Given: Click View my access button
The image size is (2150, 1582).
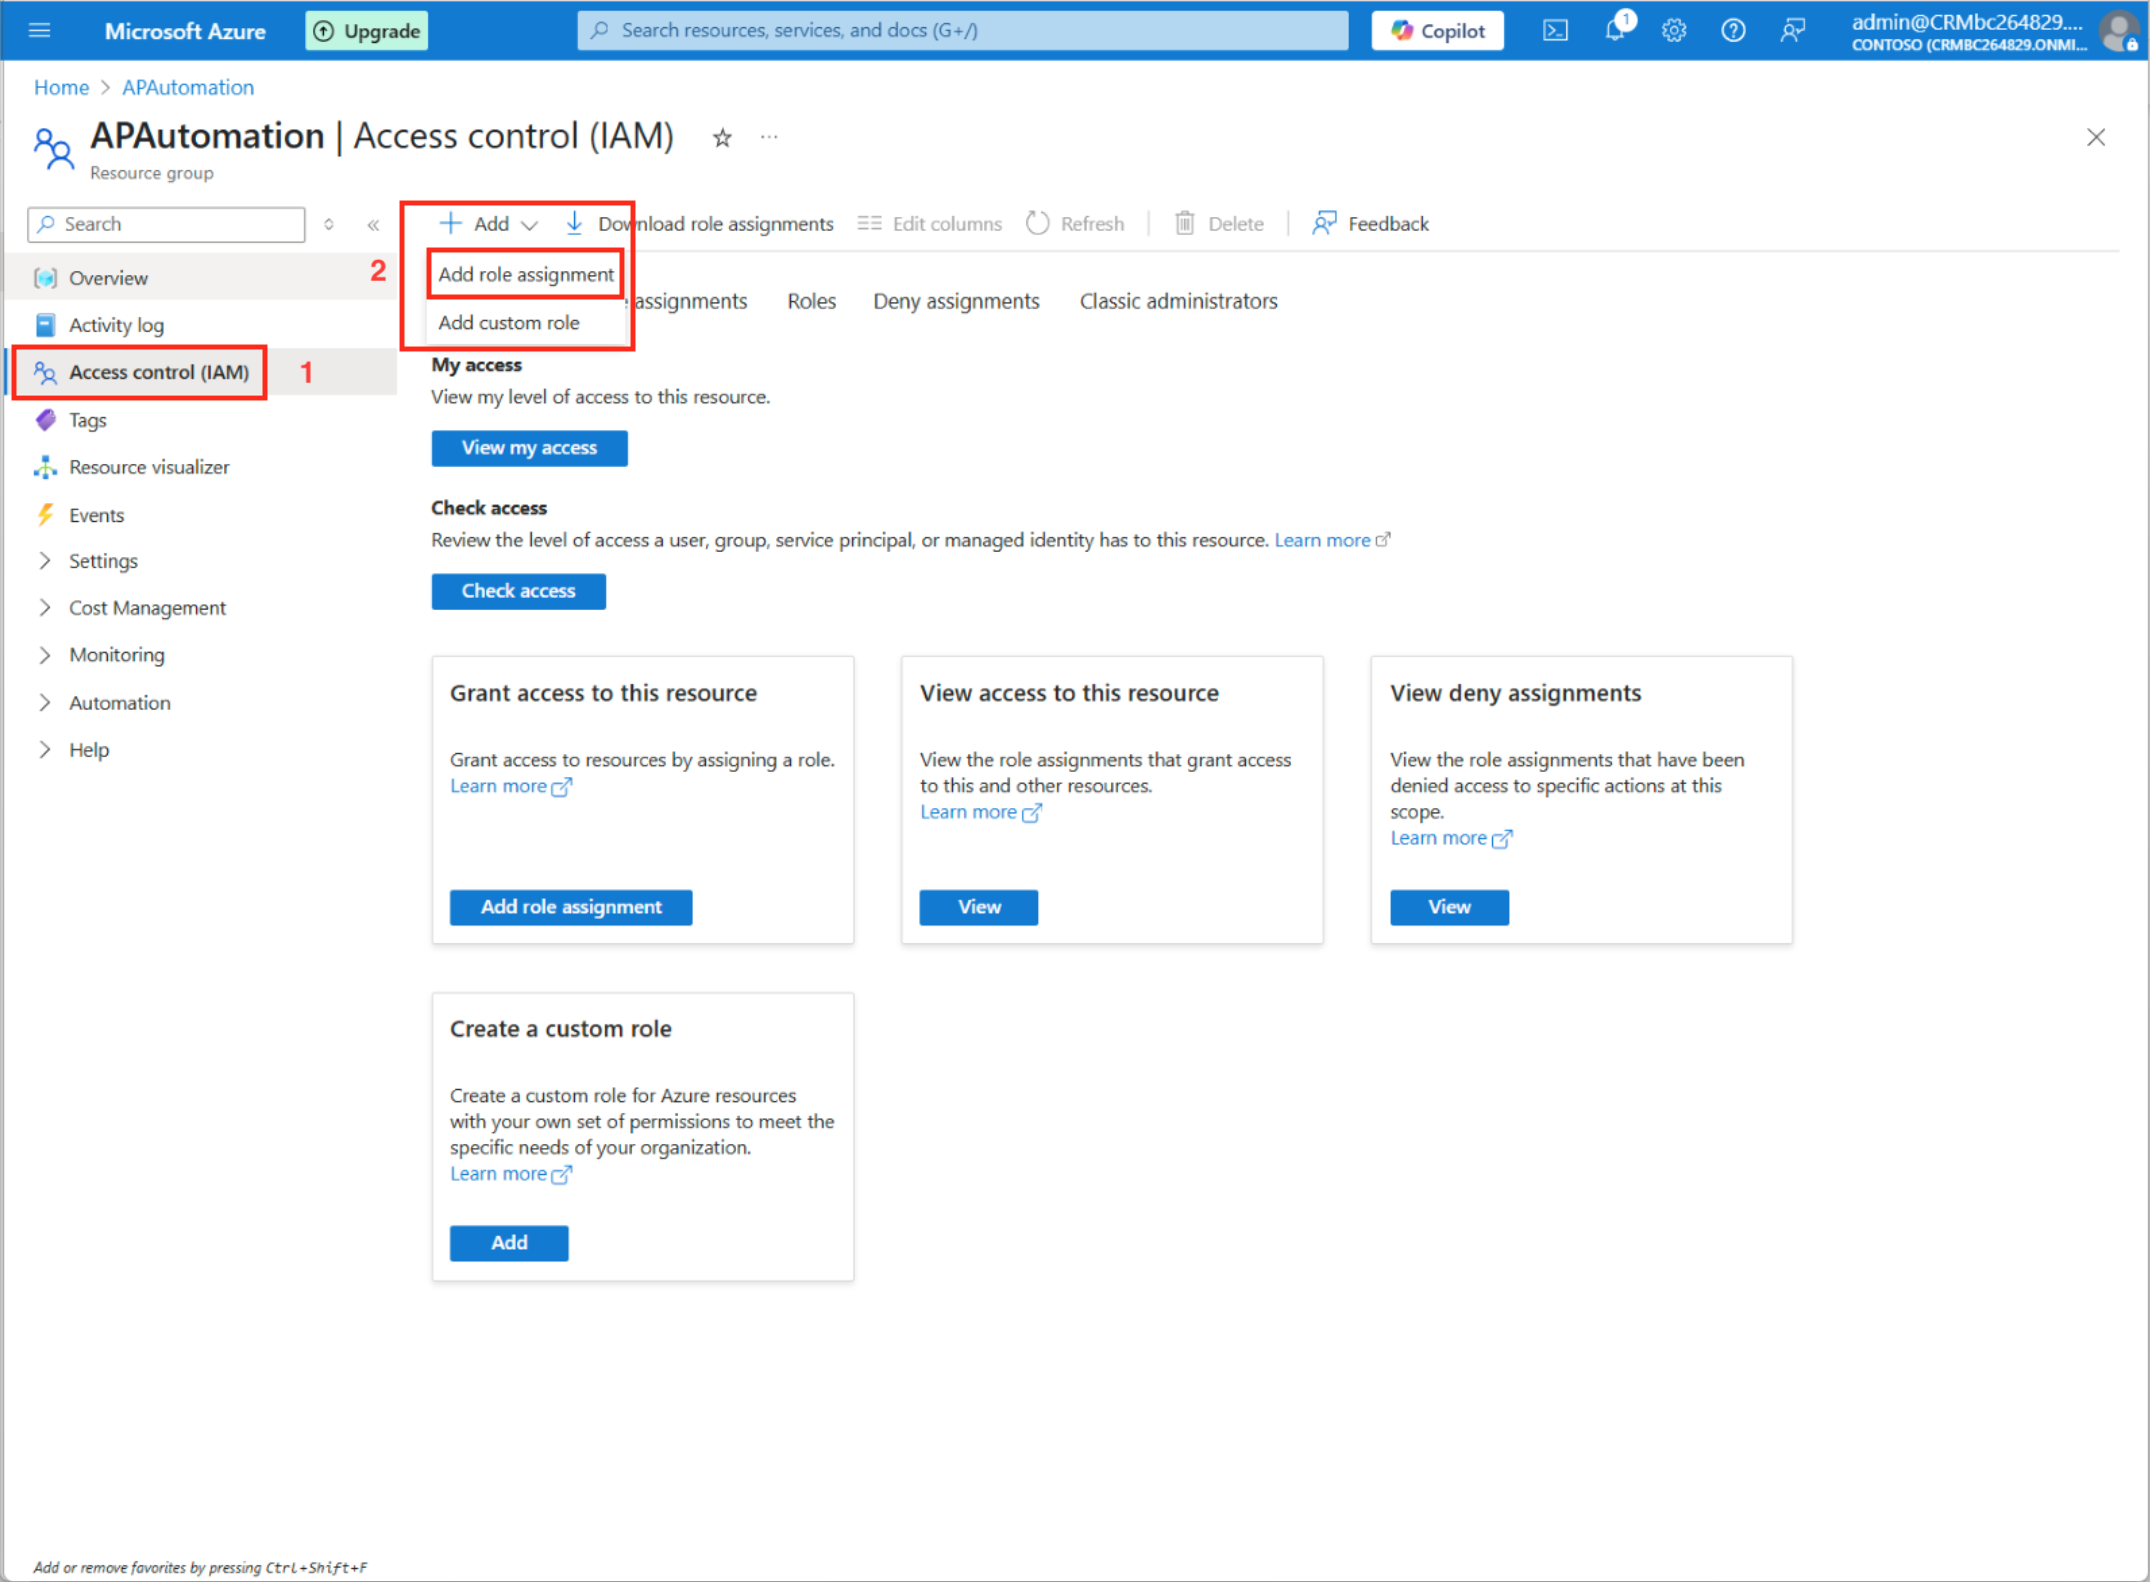Looking at the screenshot, I should [529, 448].
